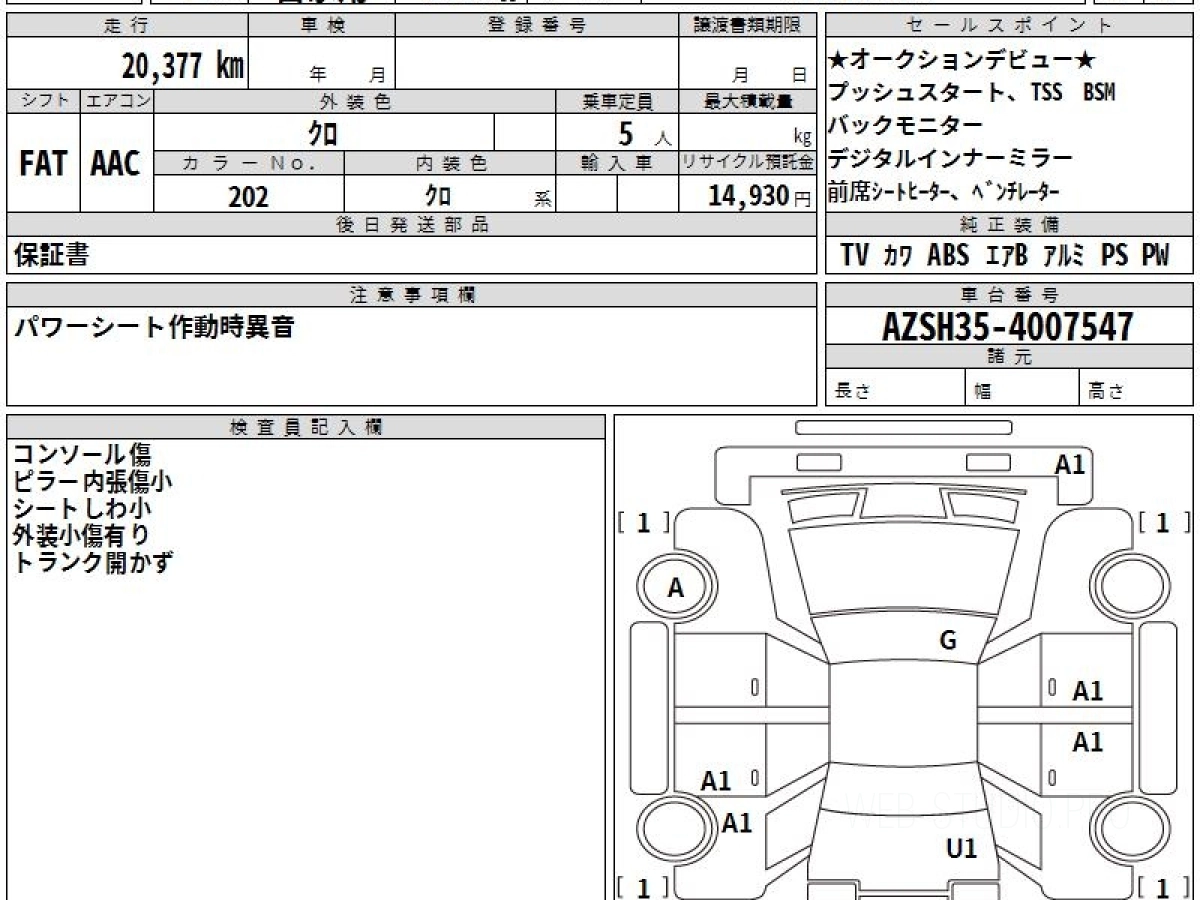This screenshot has width=1200, height=900.
Task: Select the シートしわ小 line
Action: pyautogui.click(x=82, y=509)
